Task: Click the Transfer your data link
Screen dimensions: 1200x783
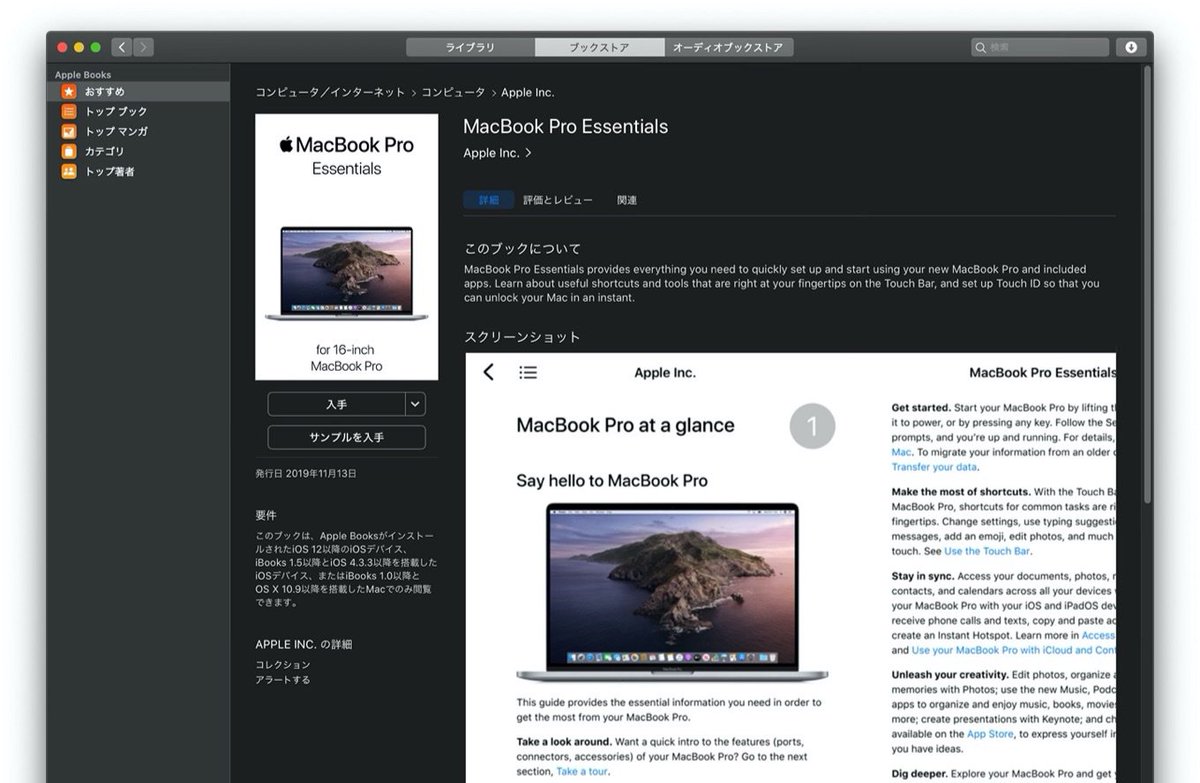Action: click(934, 467)
